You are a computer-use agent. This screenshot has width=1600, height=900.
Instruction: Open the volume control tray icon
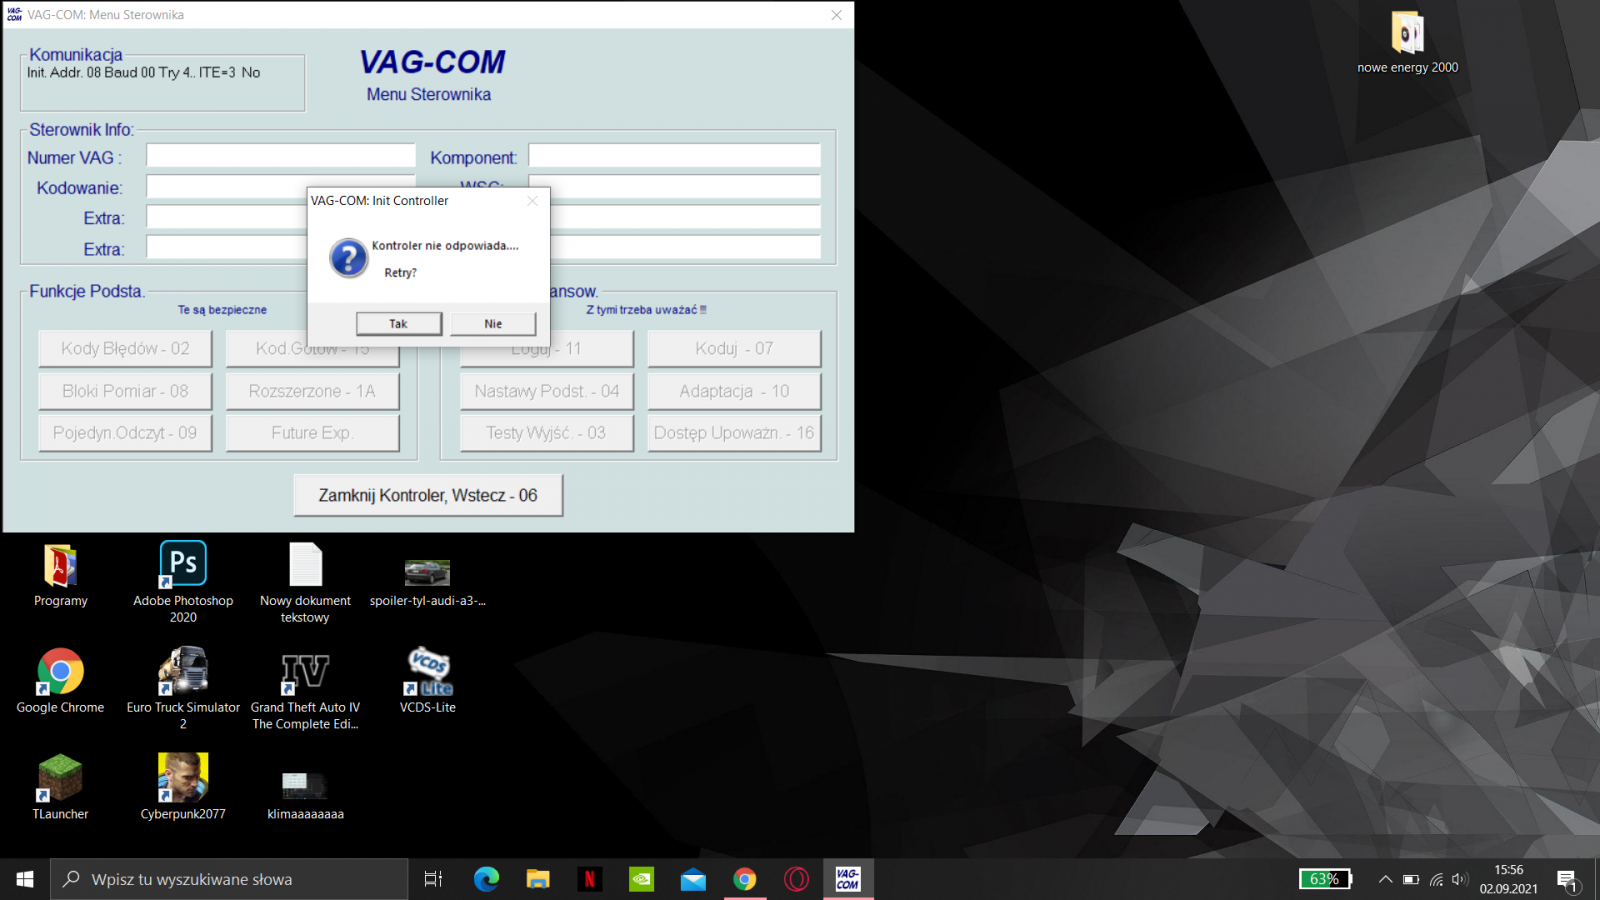[1460, 880]
